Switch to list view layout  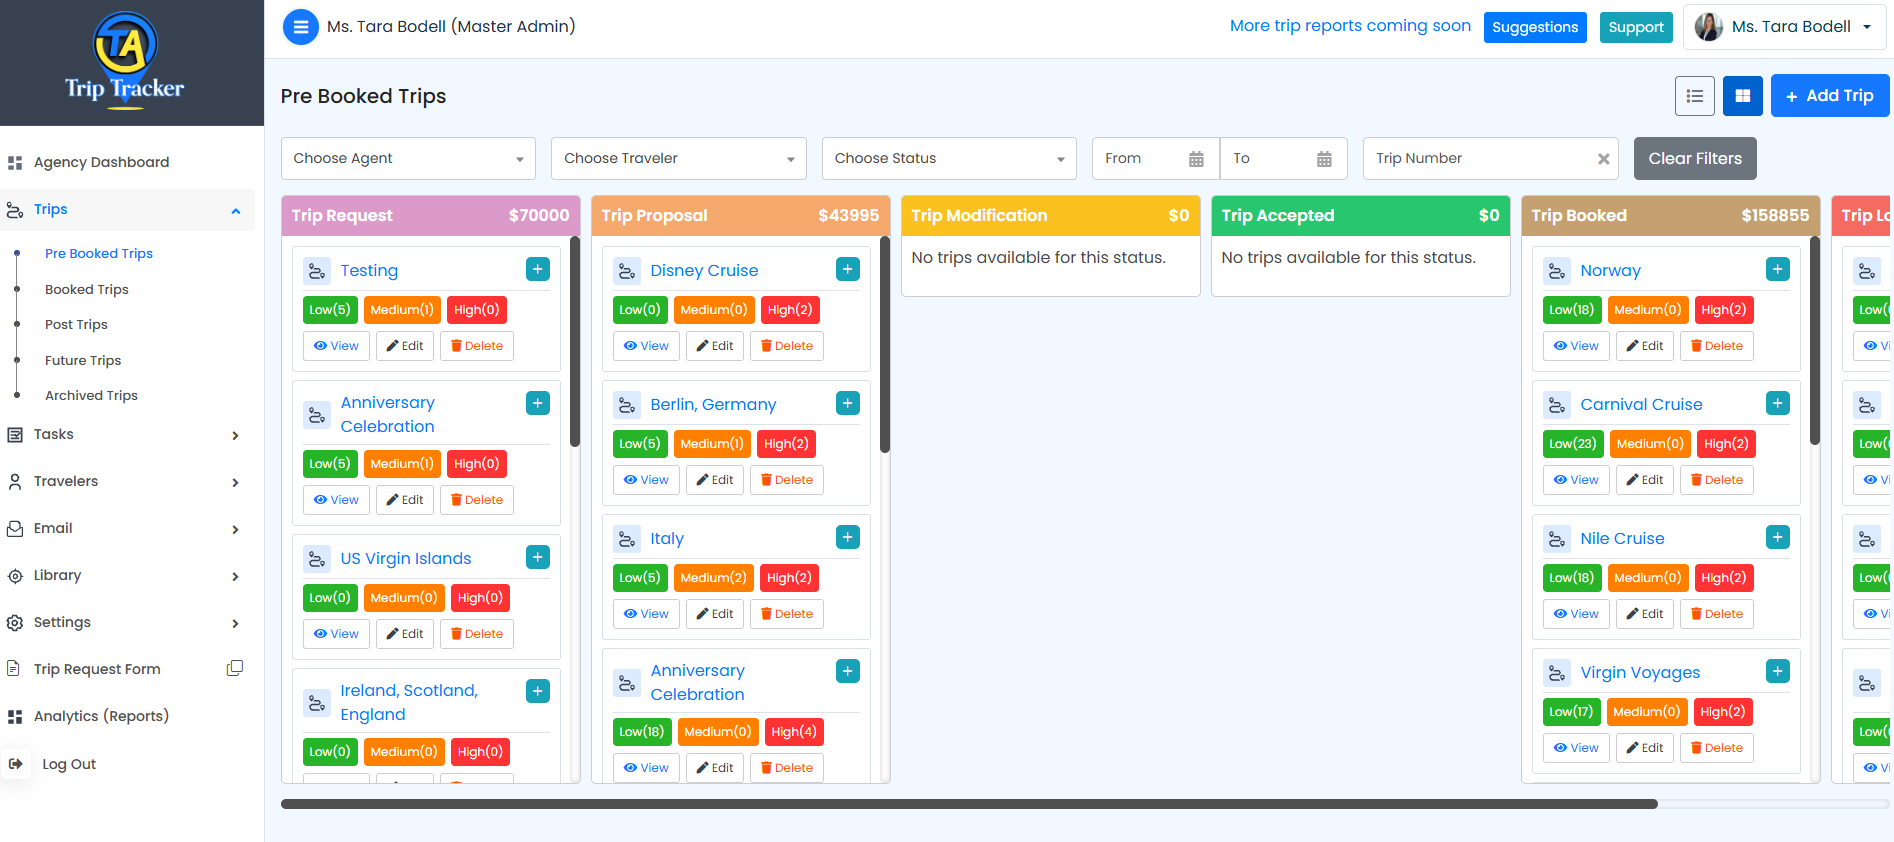pyautogui.click(x=1694, y=96)
